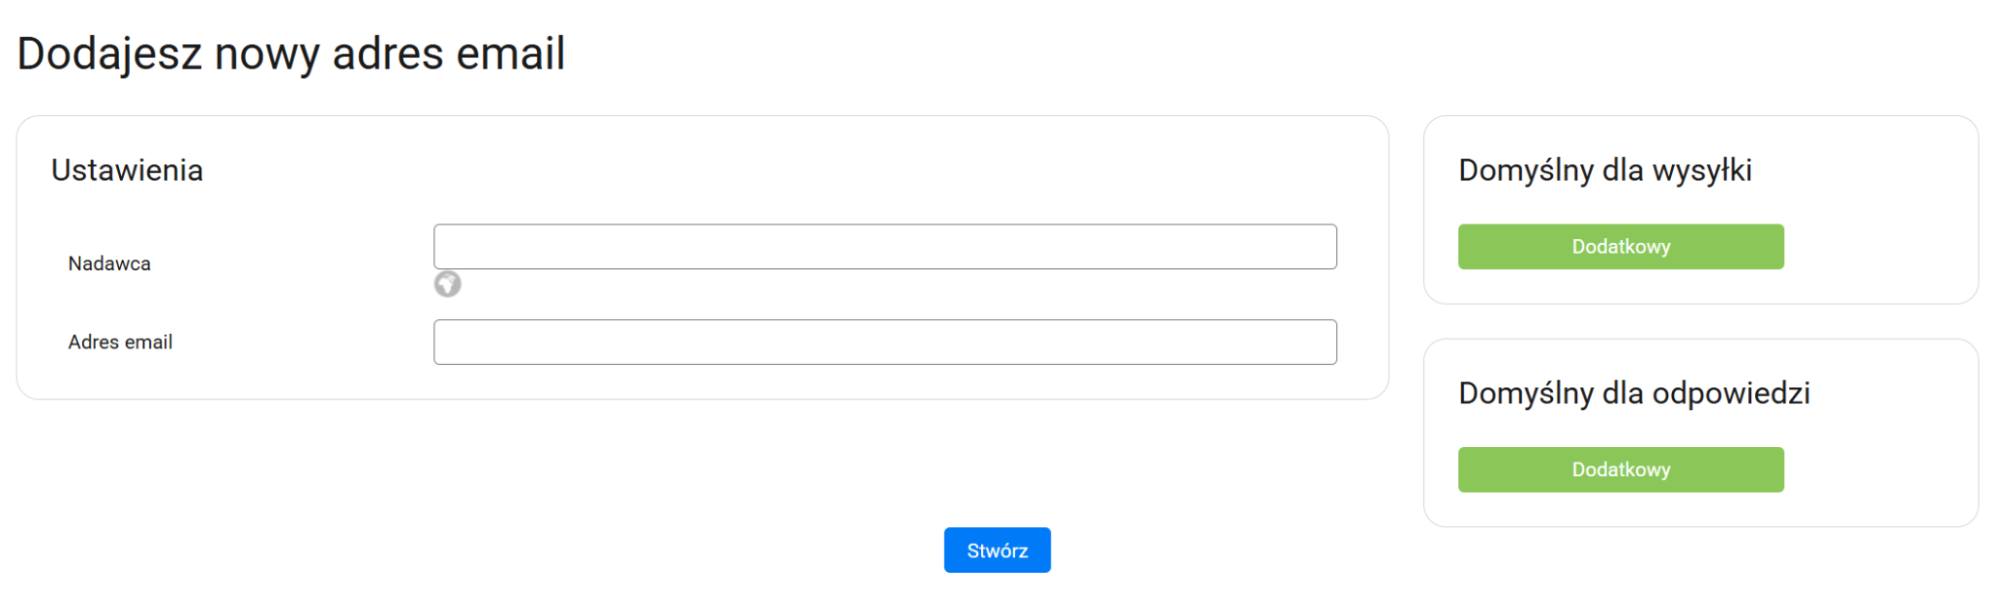Click the Nadawca field label

[x=109, y=264]
